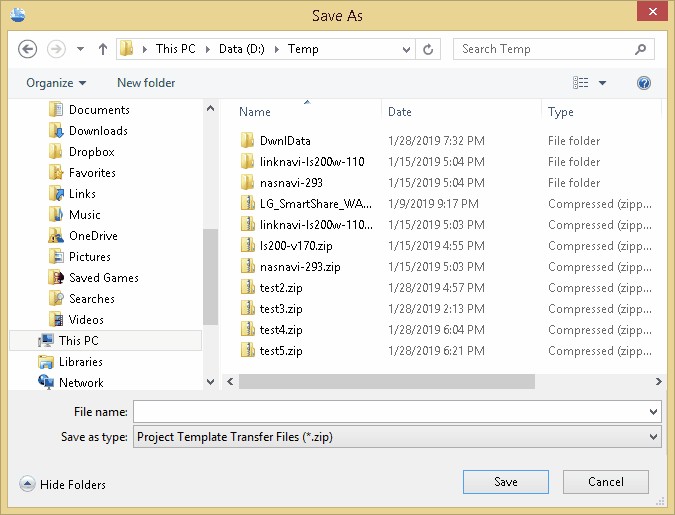Click the Up one level arrow
This screenshot has height=515, width=675.
click(x=103, y=49)
